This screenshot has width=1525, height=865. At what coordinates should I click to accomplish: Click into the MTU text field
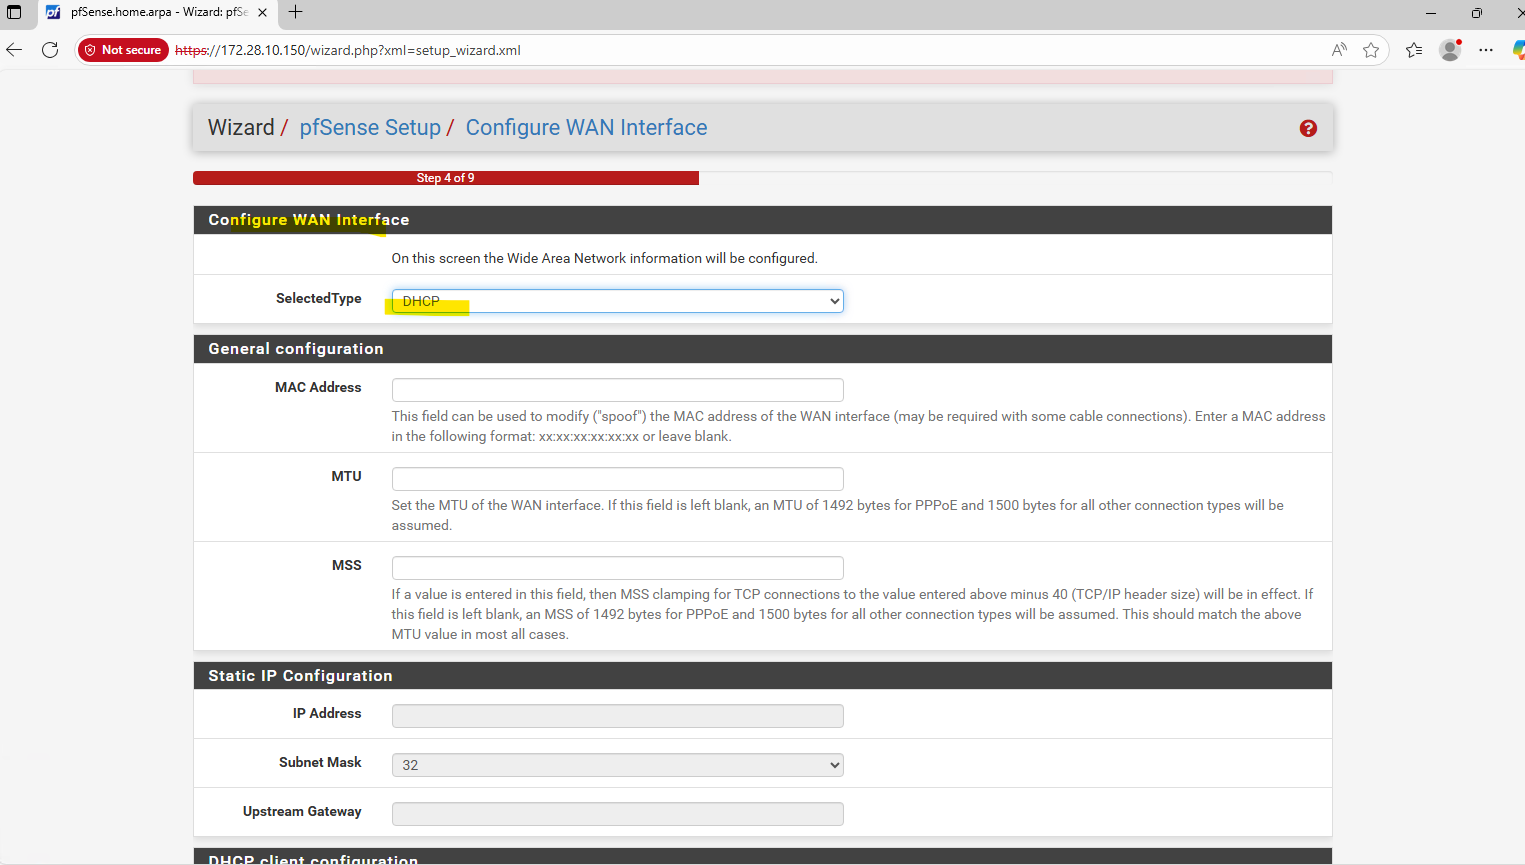coord(617,479)
